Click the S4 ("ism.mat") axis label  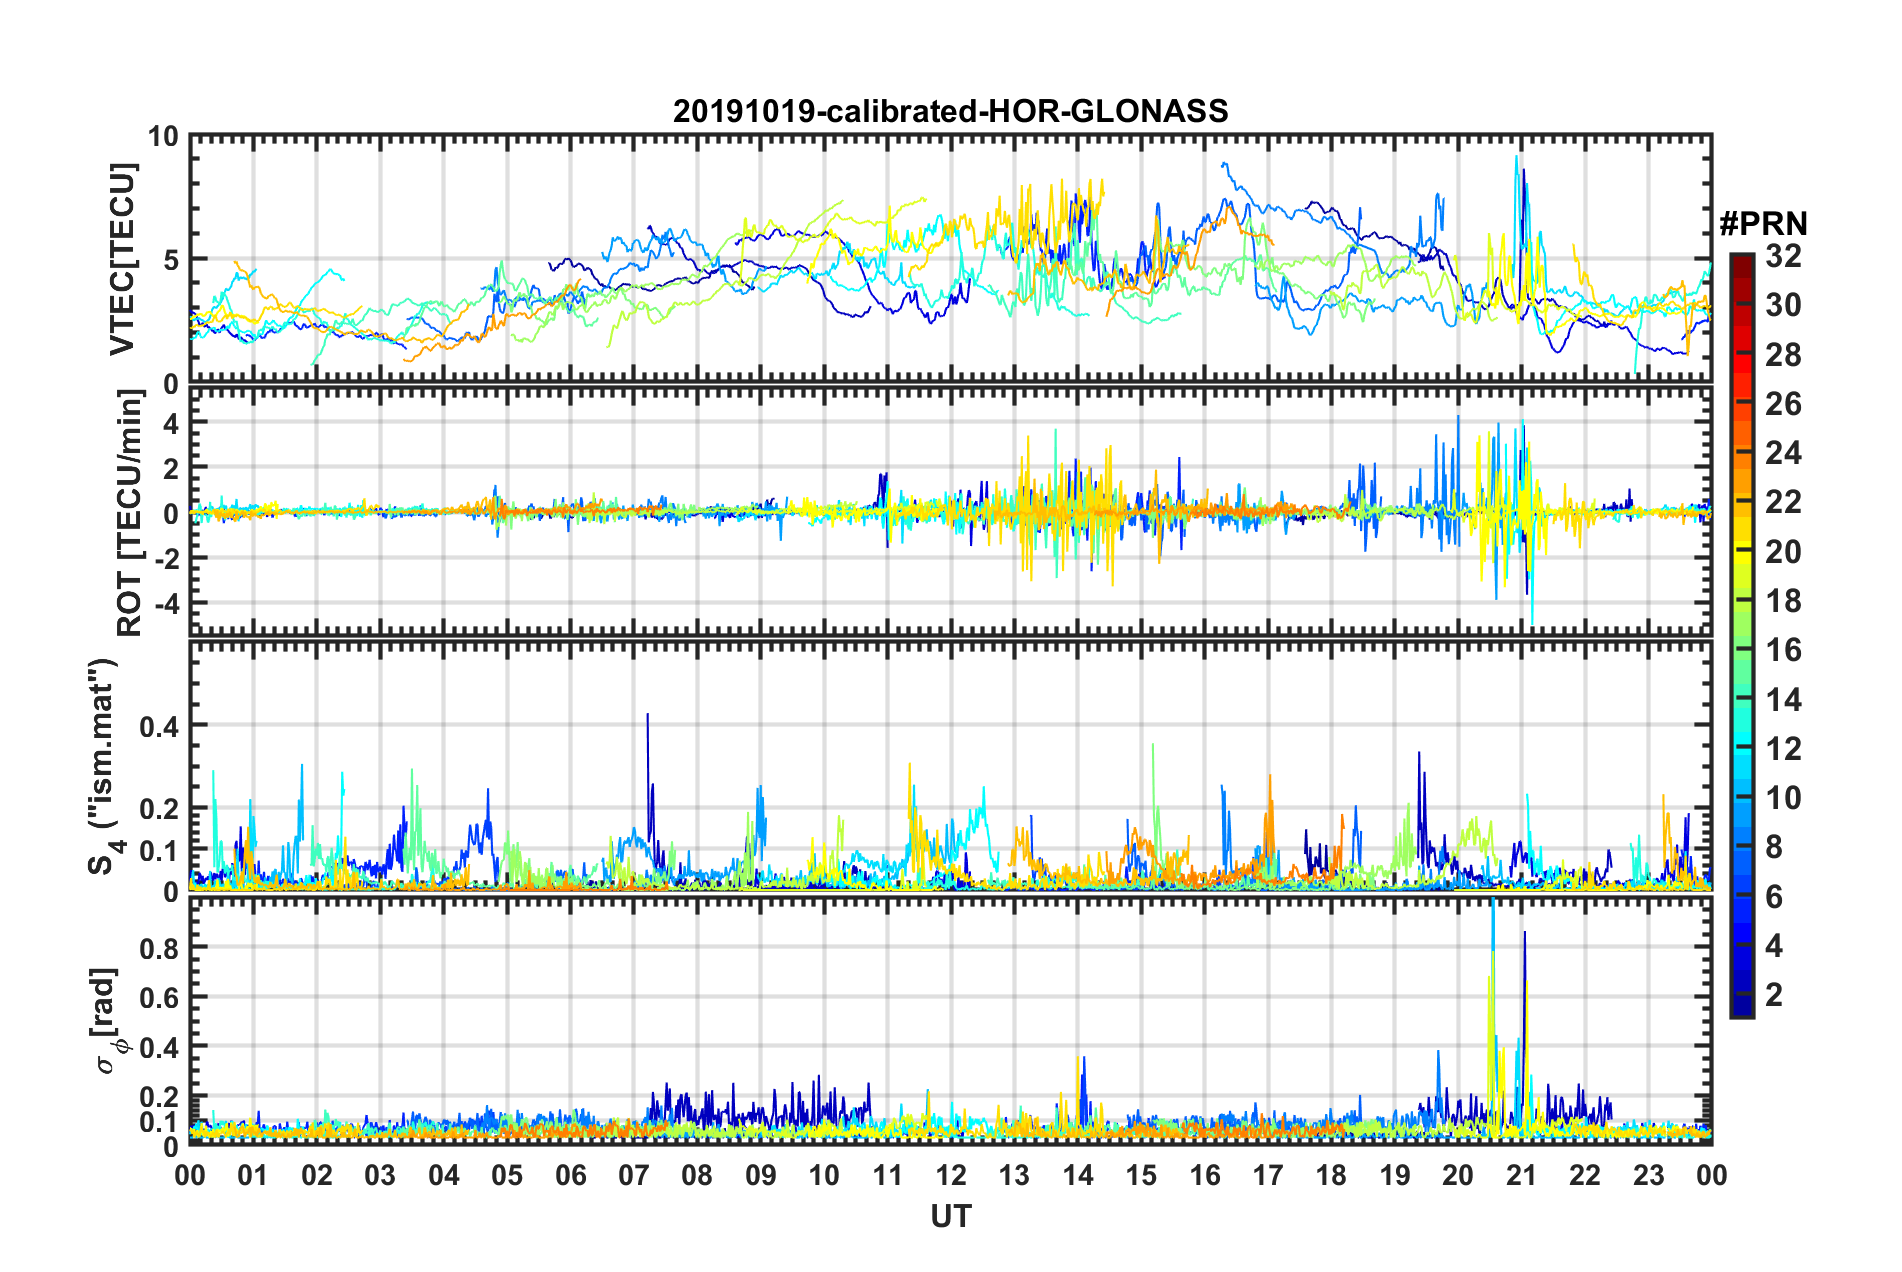tap(104, 766)
